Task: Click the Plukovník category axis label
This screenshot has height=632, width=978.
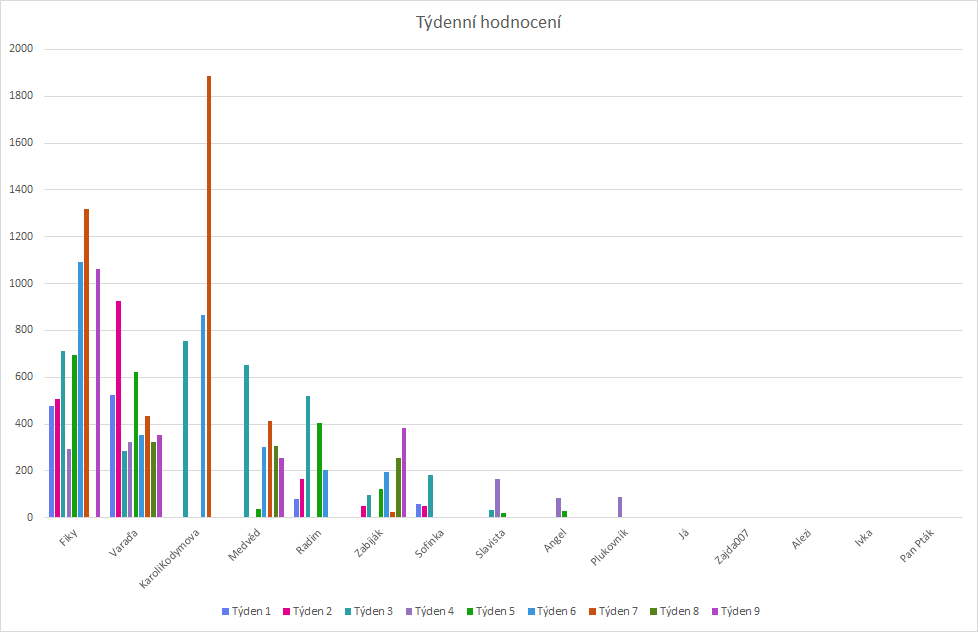Action: click(610, 548)
